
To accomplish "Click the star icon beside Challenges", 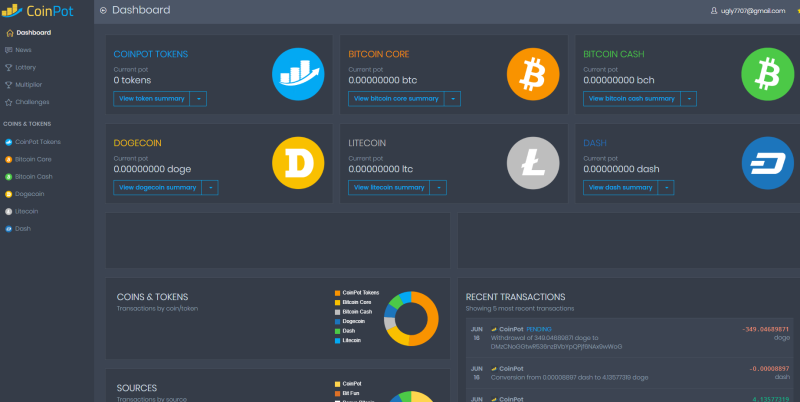I will (x=9, y=102).
